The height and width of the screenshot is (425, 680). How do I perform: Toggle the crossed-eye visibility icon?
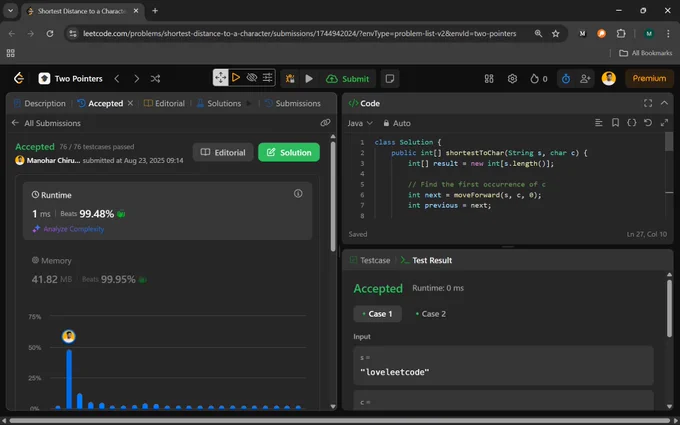[x=252, y=78]
